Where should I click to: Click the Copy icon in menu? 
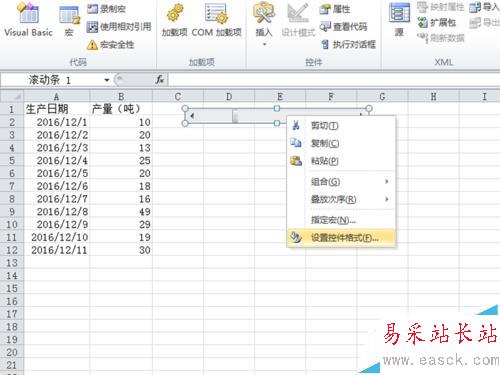coord(296,143)
